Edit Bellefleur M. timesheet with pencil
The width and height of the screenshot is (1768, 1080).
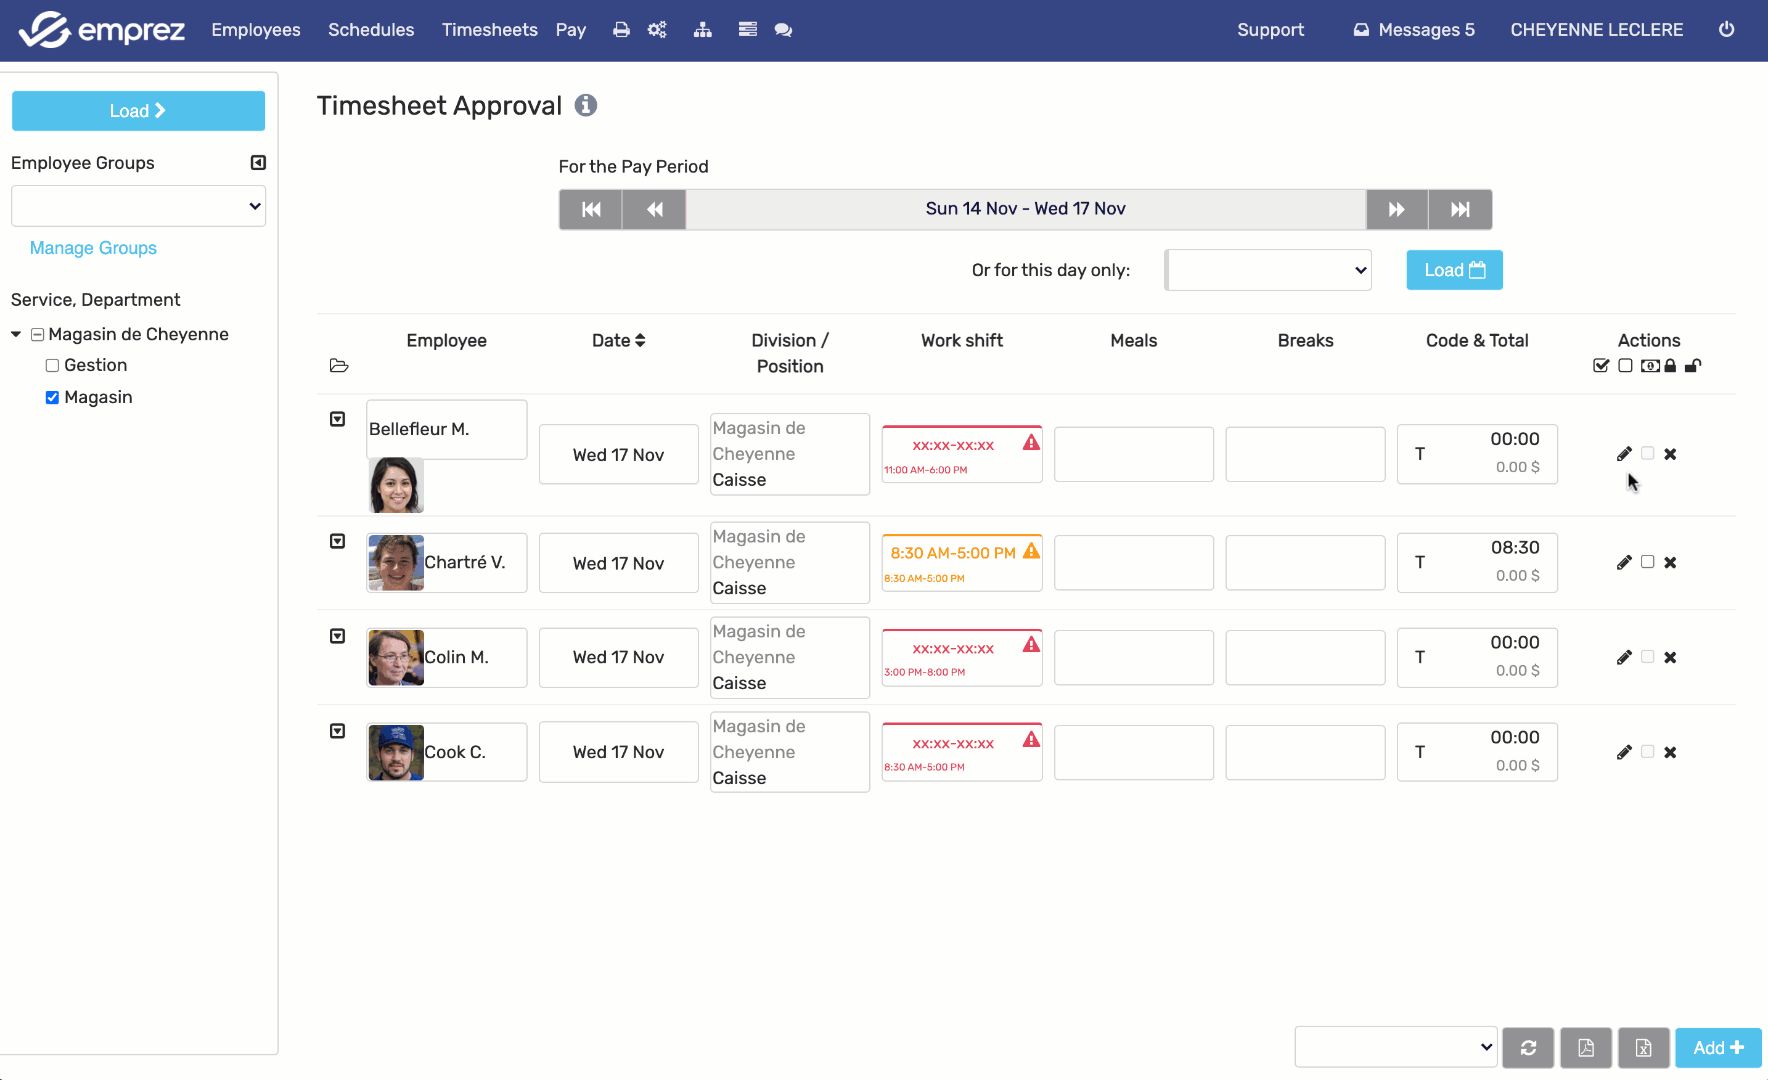[x=1624, y=454]
